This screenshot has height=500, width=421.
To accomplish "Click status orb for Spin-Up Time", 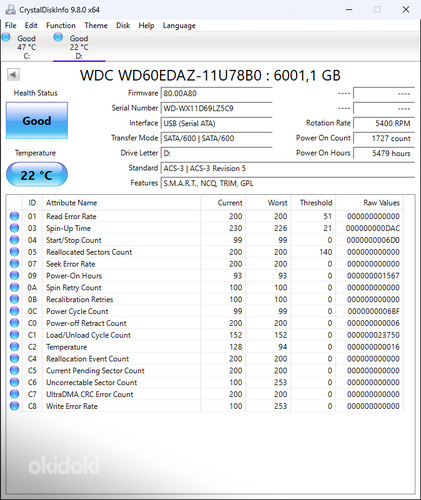I will coord(14,228).
